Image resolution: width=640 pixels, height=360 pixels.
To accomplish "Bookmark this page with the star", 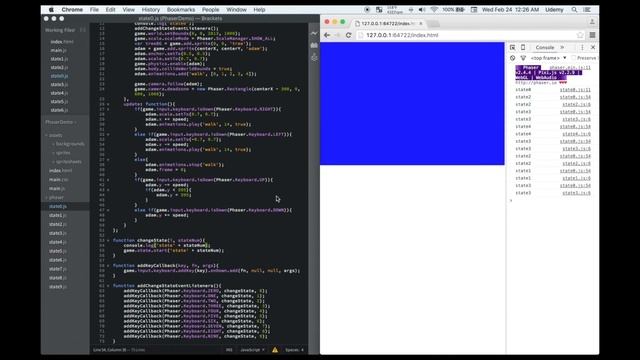I will tap(580, 35).
